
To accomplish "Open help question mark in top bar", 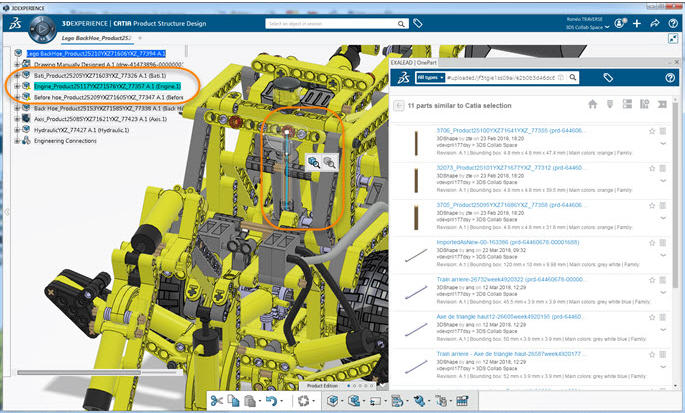I will (x=673, y=24).
